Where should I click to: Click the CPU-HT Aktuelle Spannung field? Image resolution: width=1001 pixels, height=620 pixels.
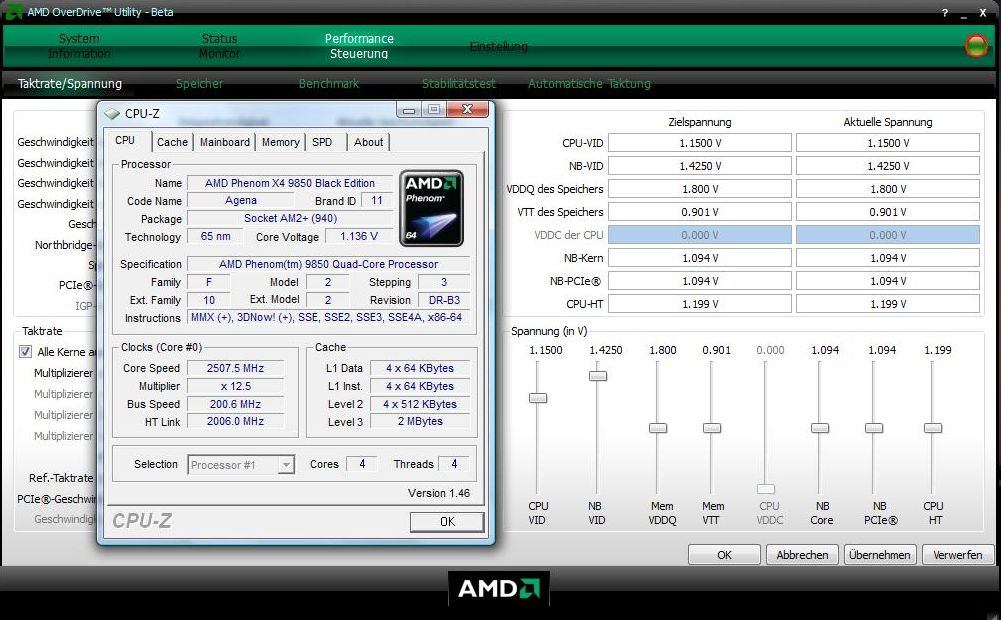[888, 304]
